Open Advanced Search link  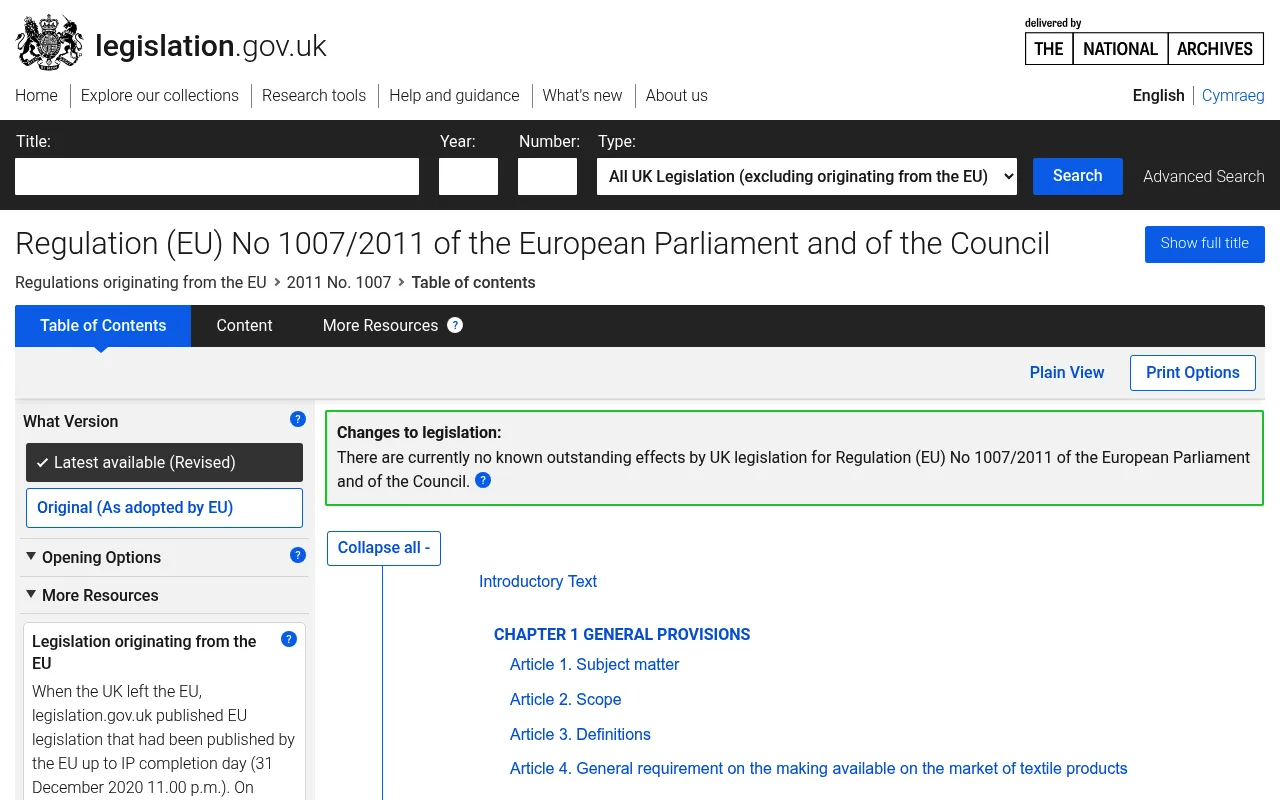[x=1204, y=176]
